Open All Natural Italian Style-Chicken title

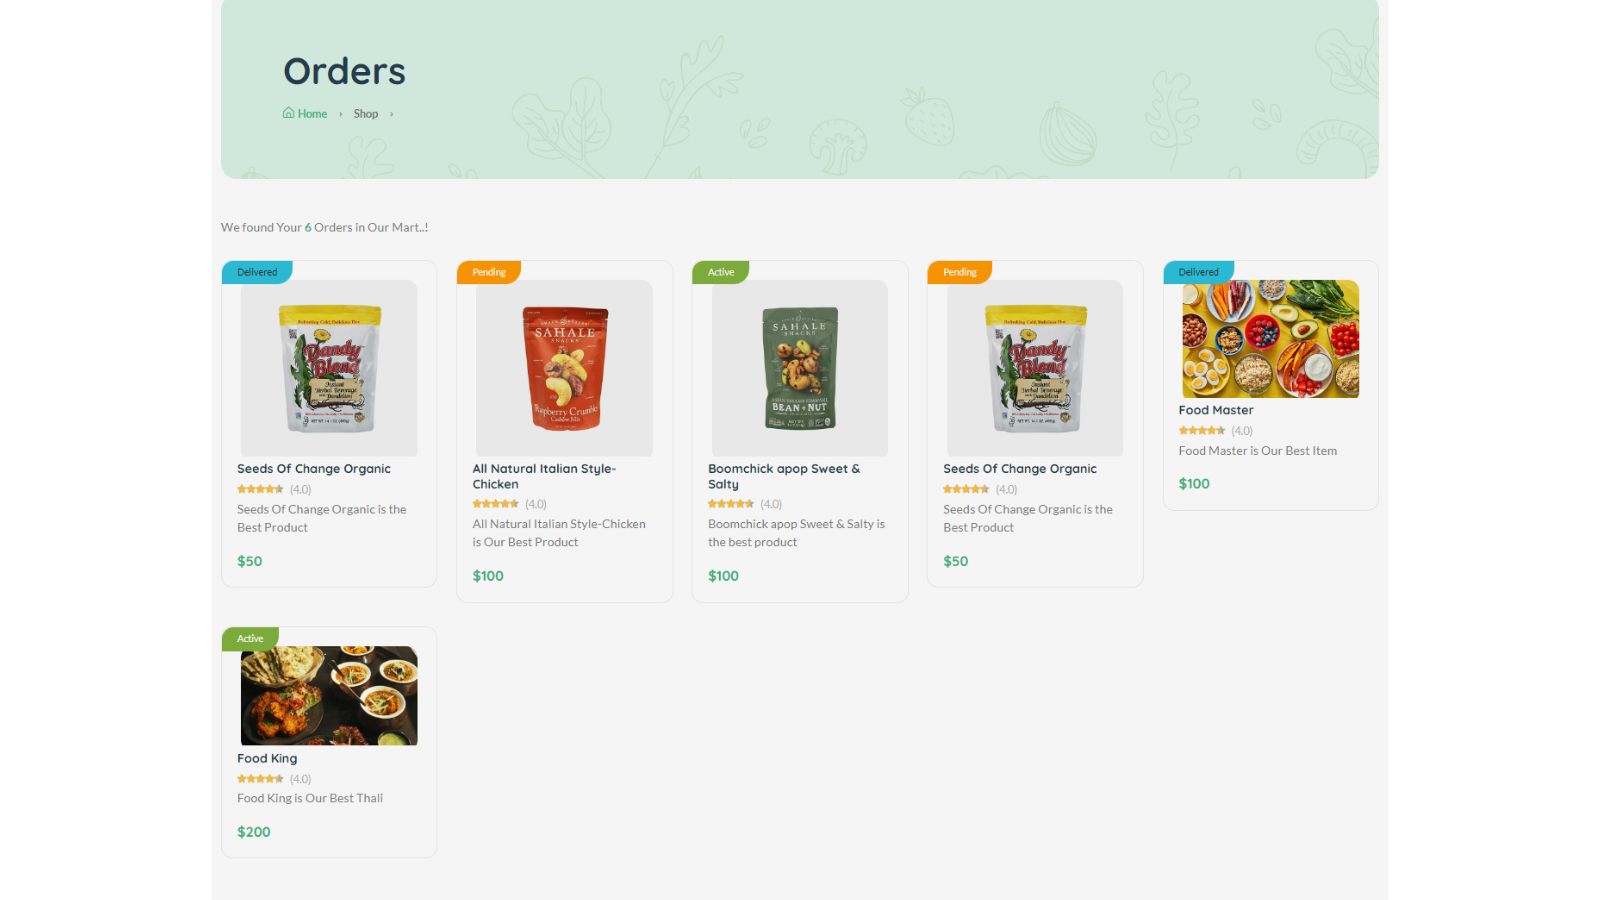(544, 476)
